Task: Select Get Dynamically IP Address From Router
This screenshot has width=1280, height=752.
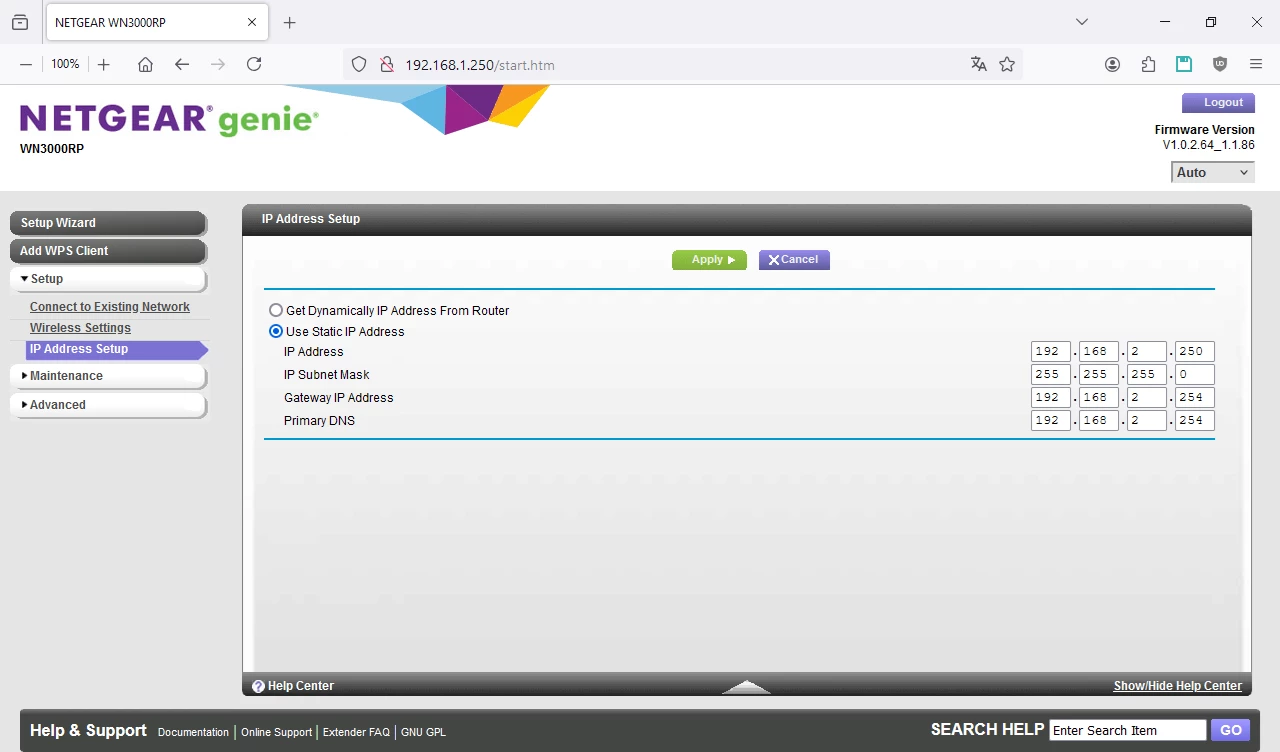Action: pos(276,311)
